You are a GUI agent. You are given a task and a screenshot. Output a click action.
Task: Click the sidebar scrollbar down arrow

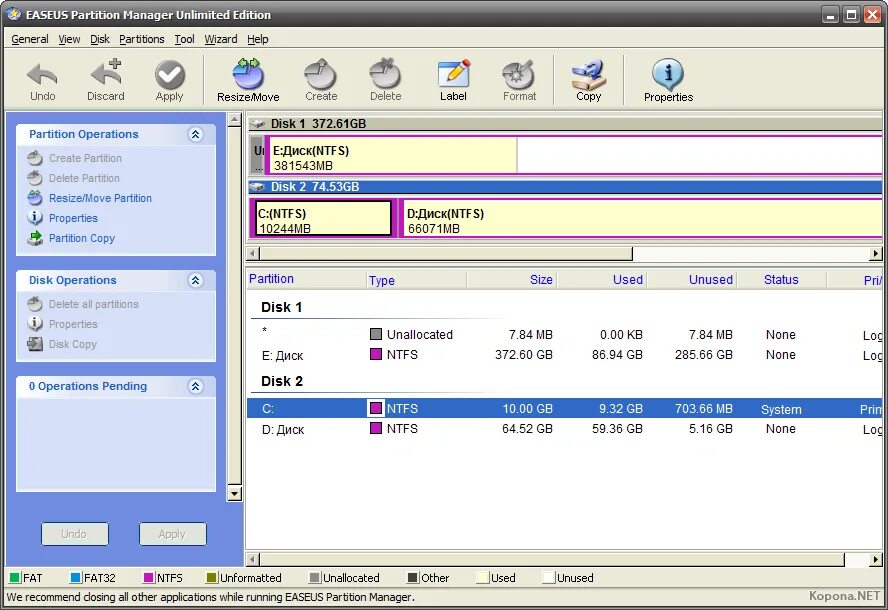(234, 493)
